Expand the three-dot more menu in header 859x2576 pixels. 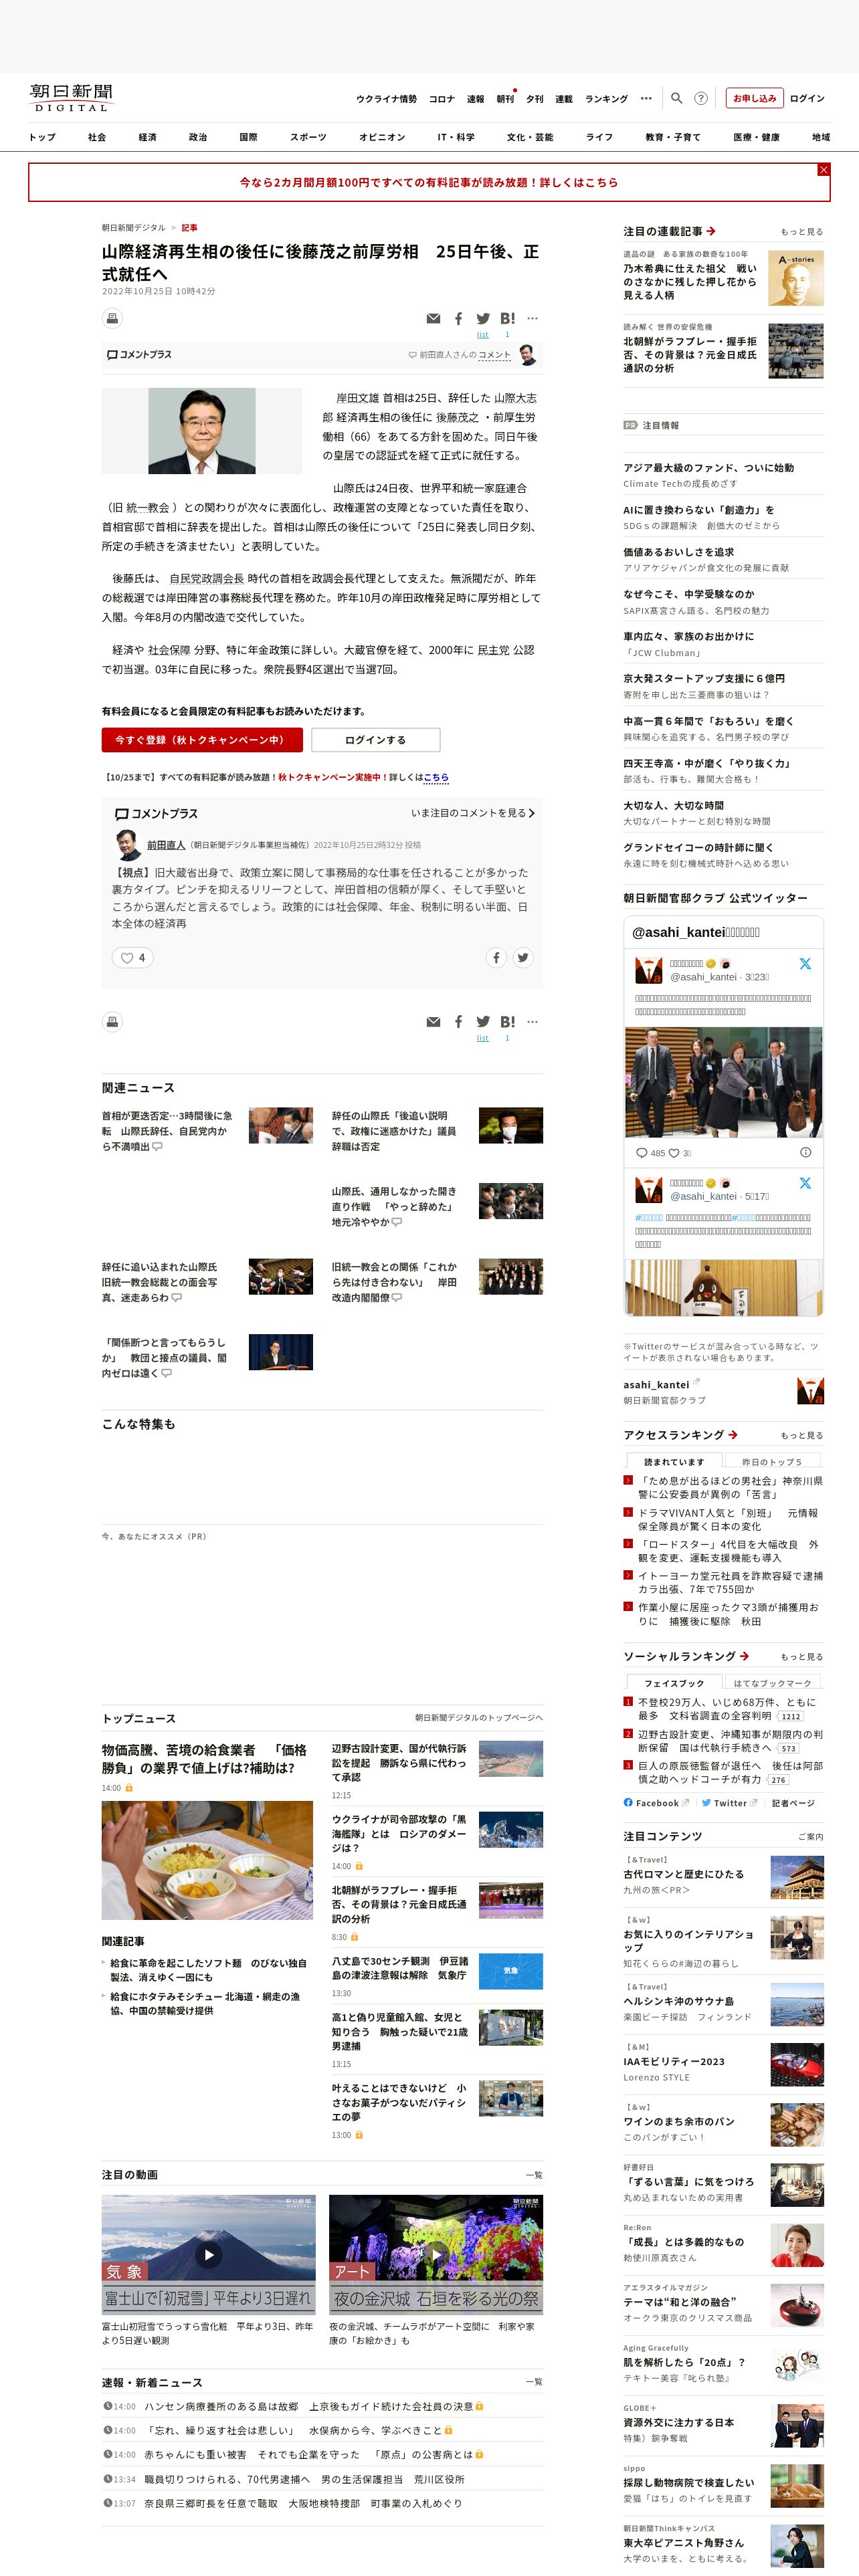pos(646,98)
